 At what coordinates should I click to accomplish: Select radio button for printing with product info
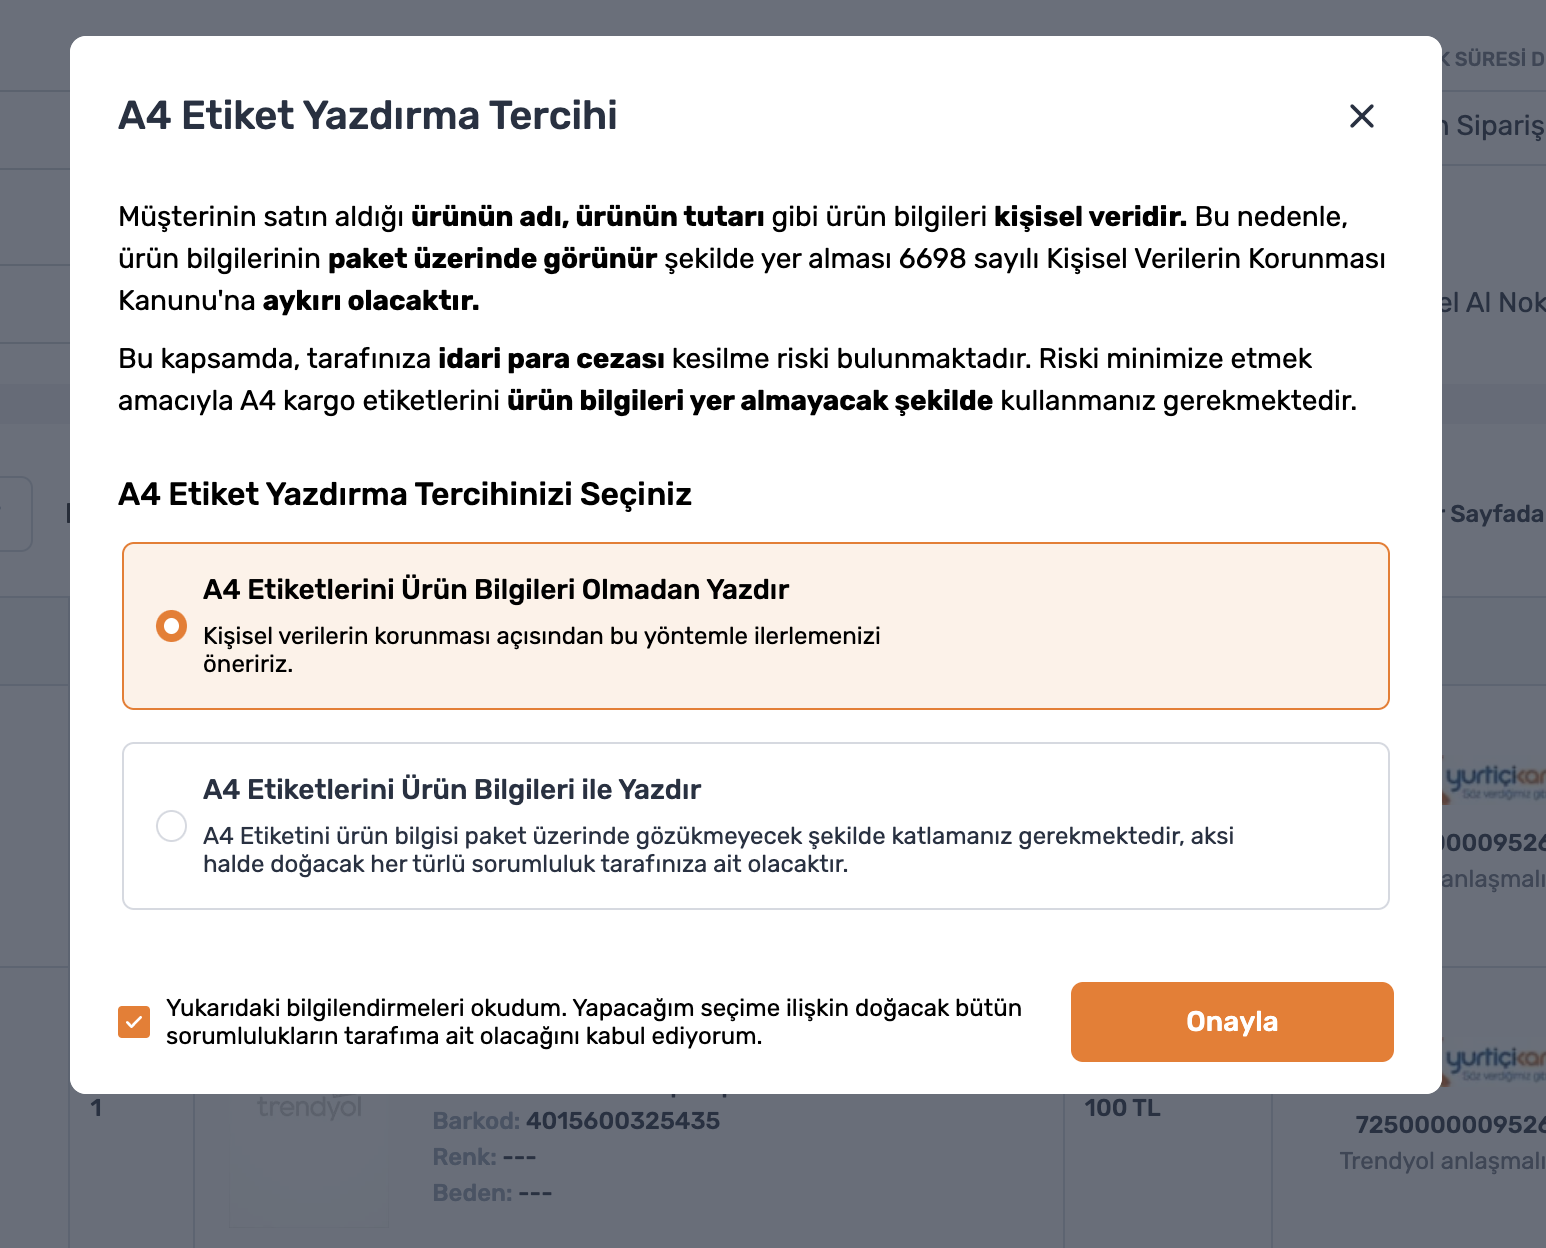point(171,826)
